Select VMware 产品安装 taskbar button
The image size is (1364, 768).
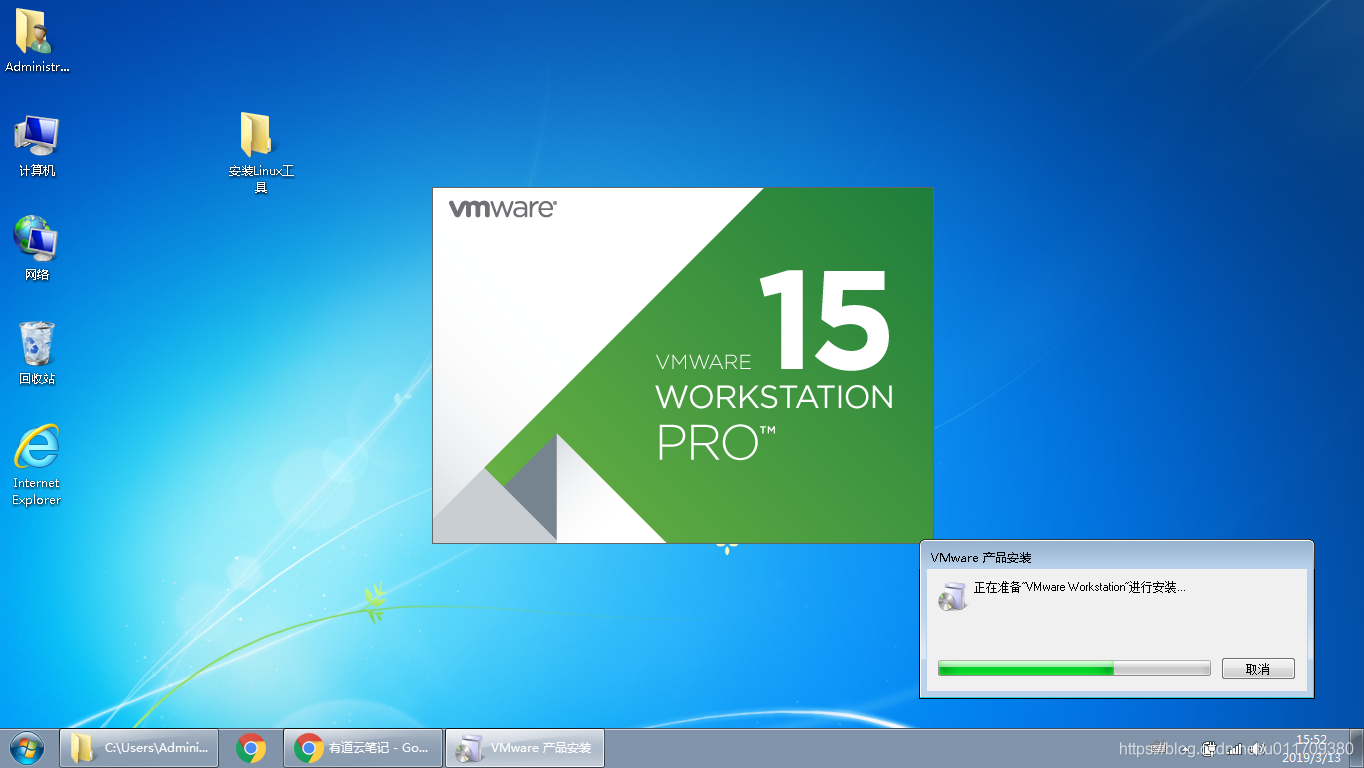[524, 748]
